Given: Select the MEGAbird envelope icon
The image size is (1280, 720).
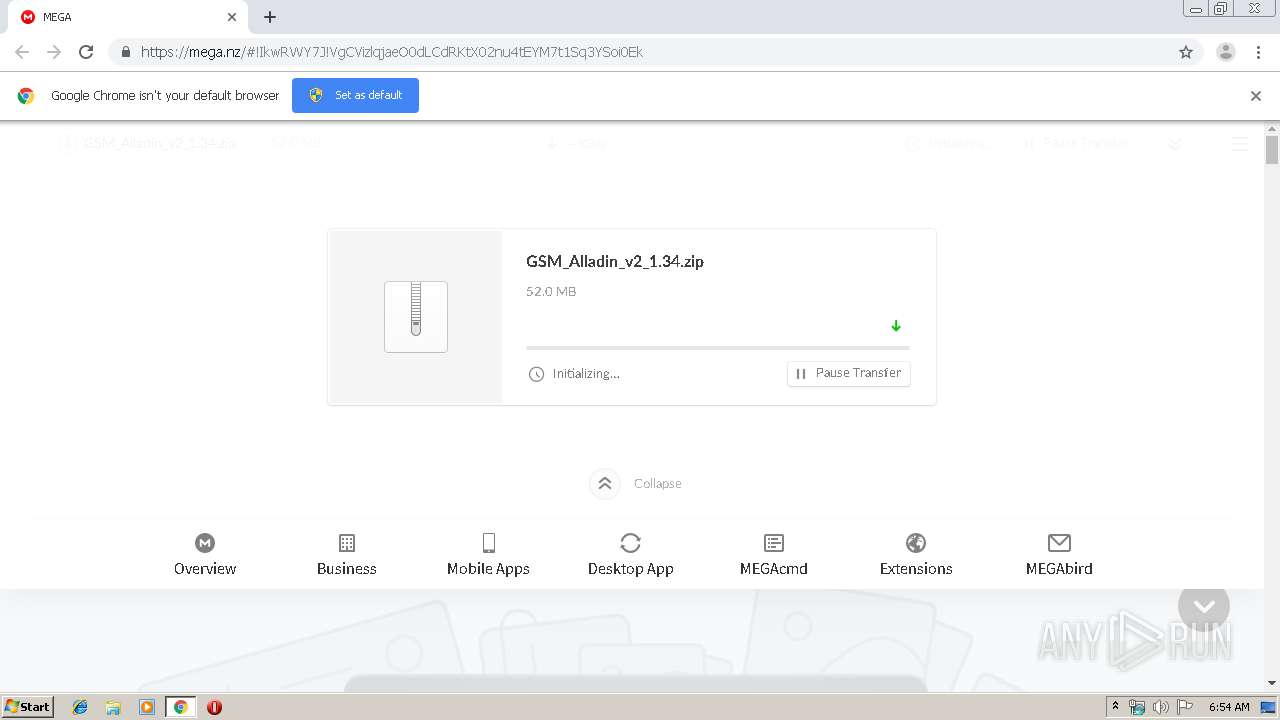Looking at the screenshot, I should click(x=1059, y=543).
